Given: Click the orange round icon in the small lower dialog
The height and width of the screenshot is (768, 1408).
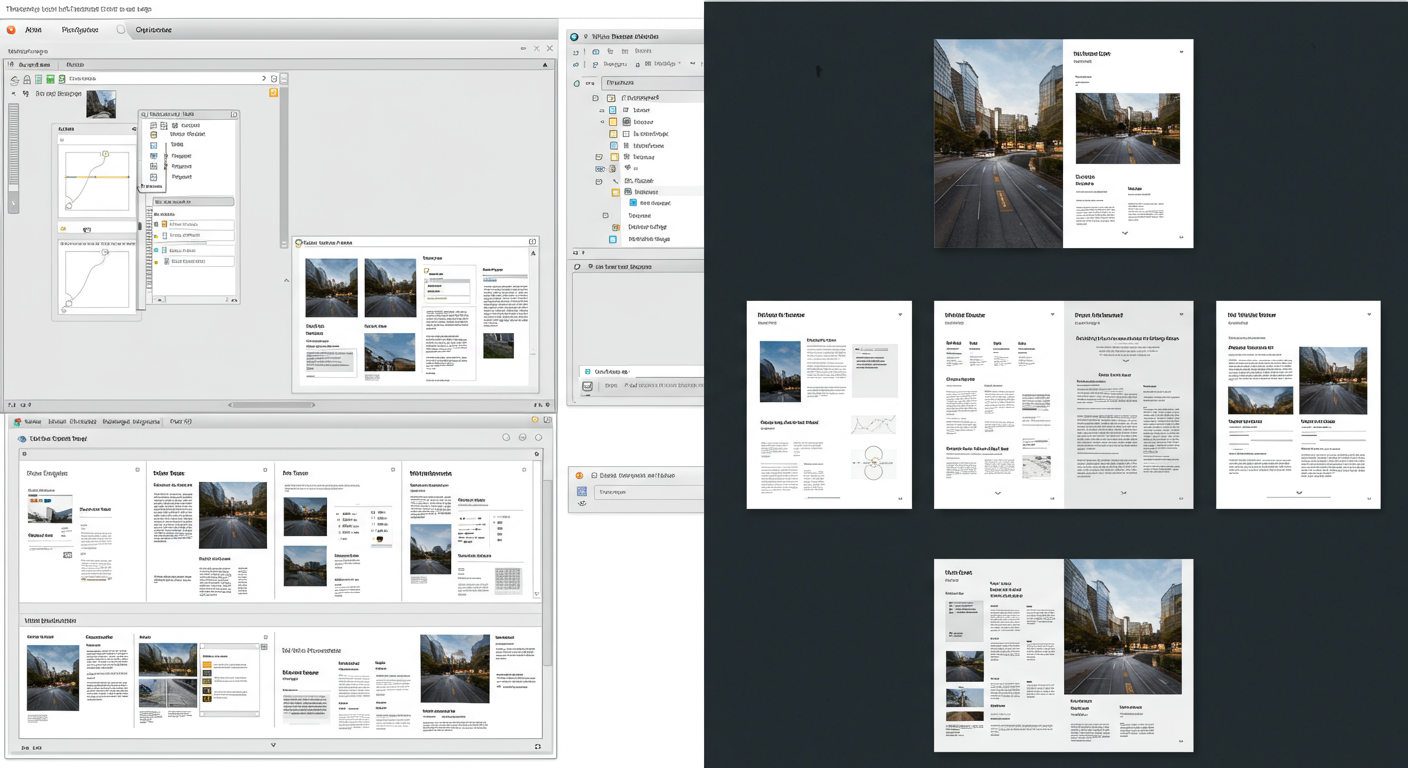Looking at the screenshot, I should tap(579, 475).
